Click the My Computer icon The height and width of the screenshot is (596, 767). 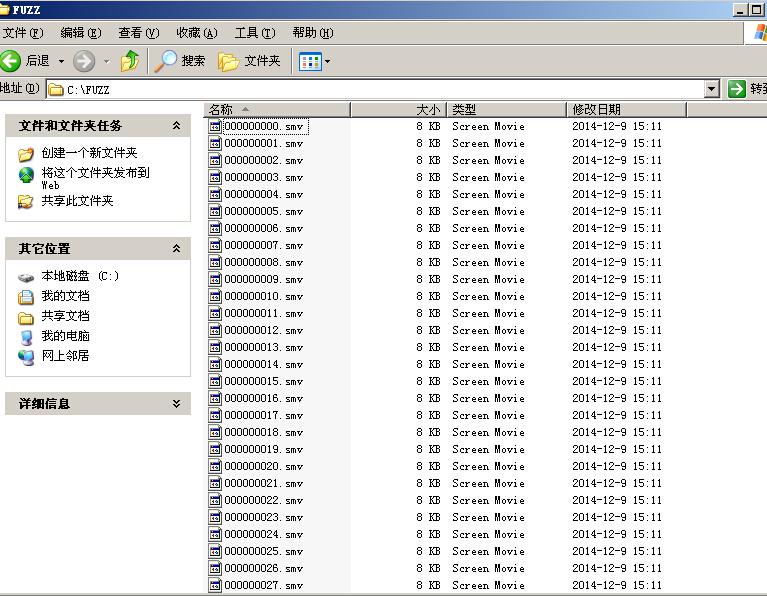(26, 337)
